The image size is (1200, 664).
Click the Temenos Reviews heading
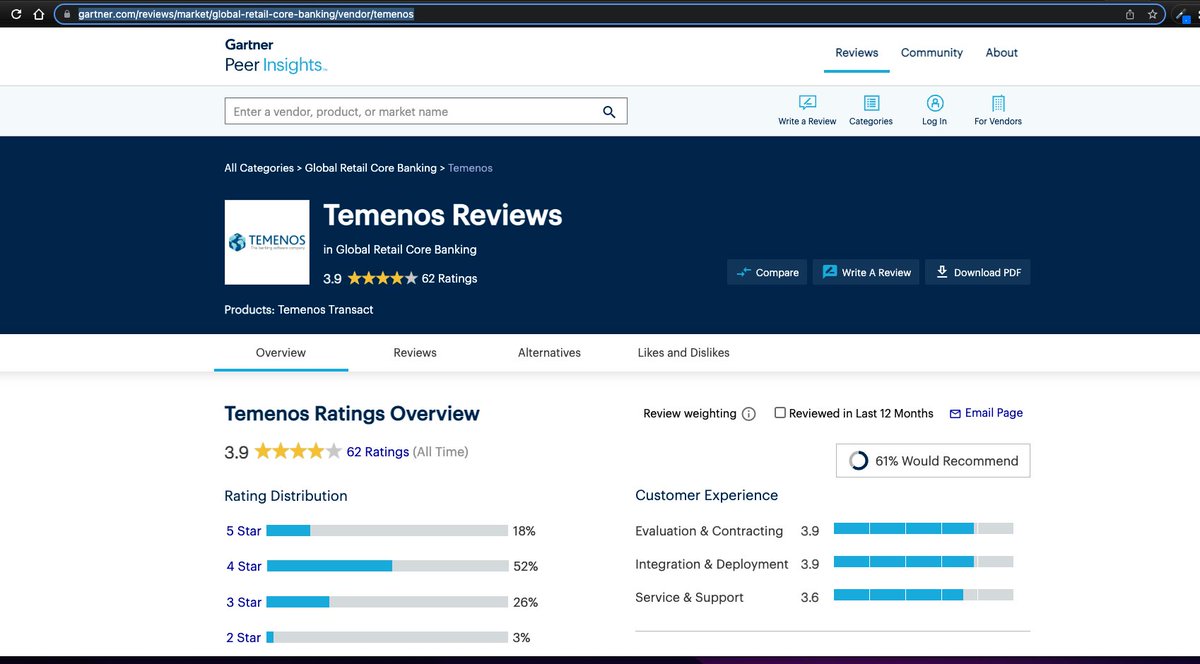(443, 215)
